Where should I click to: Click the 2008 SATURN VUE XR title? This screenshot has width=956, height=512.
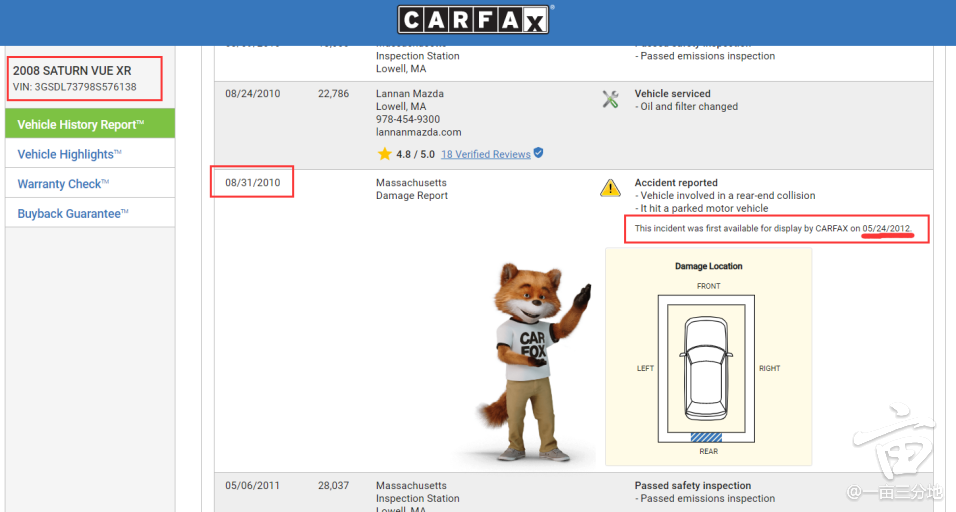[x=72, y=71]
